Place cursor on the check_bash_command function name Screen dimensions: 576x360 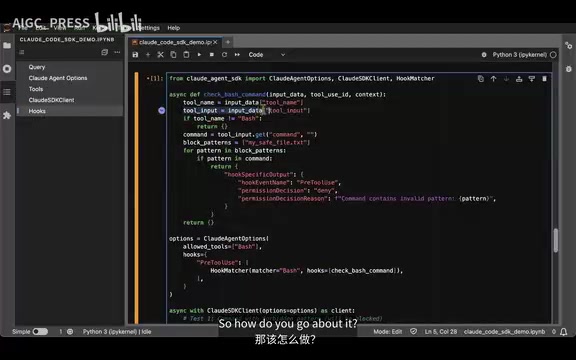click(234, 94)
